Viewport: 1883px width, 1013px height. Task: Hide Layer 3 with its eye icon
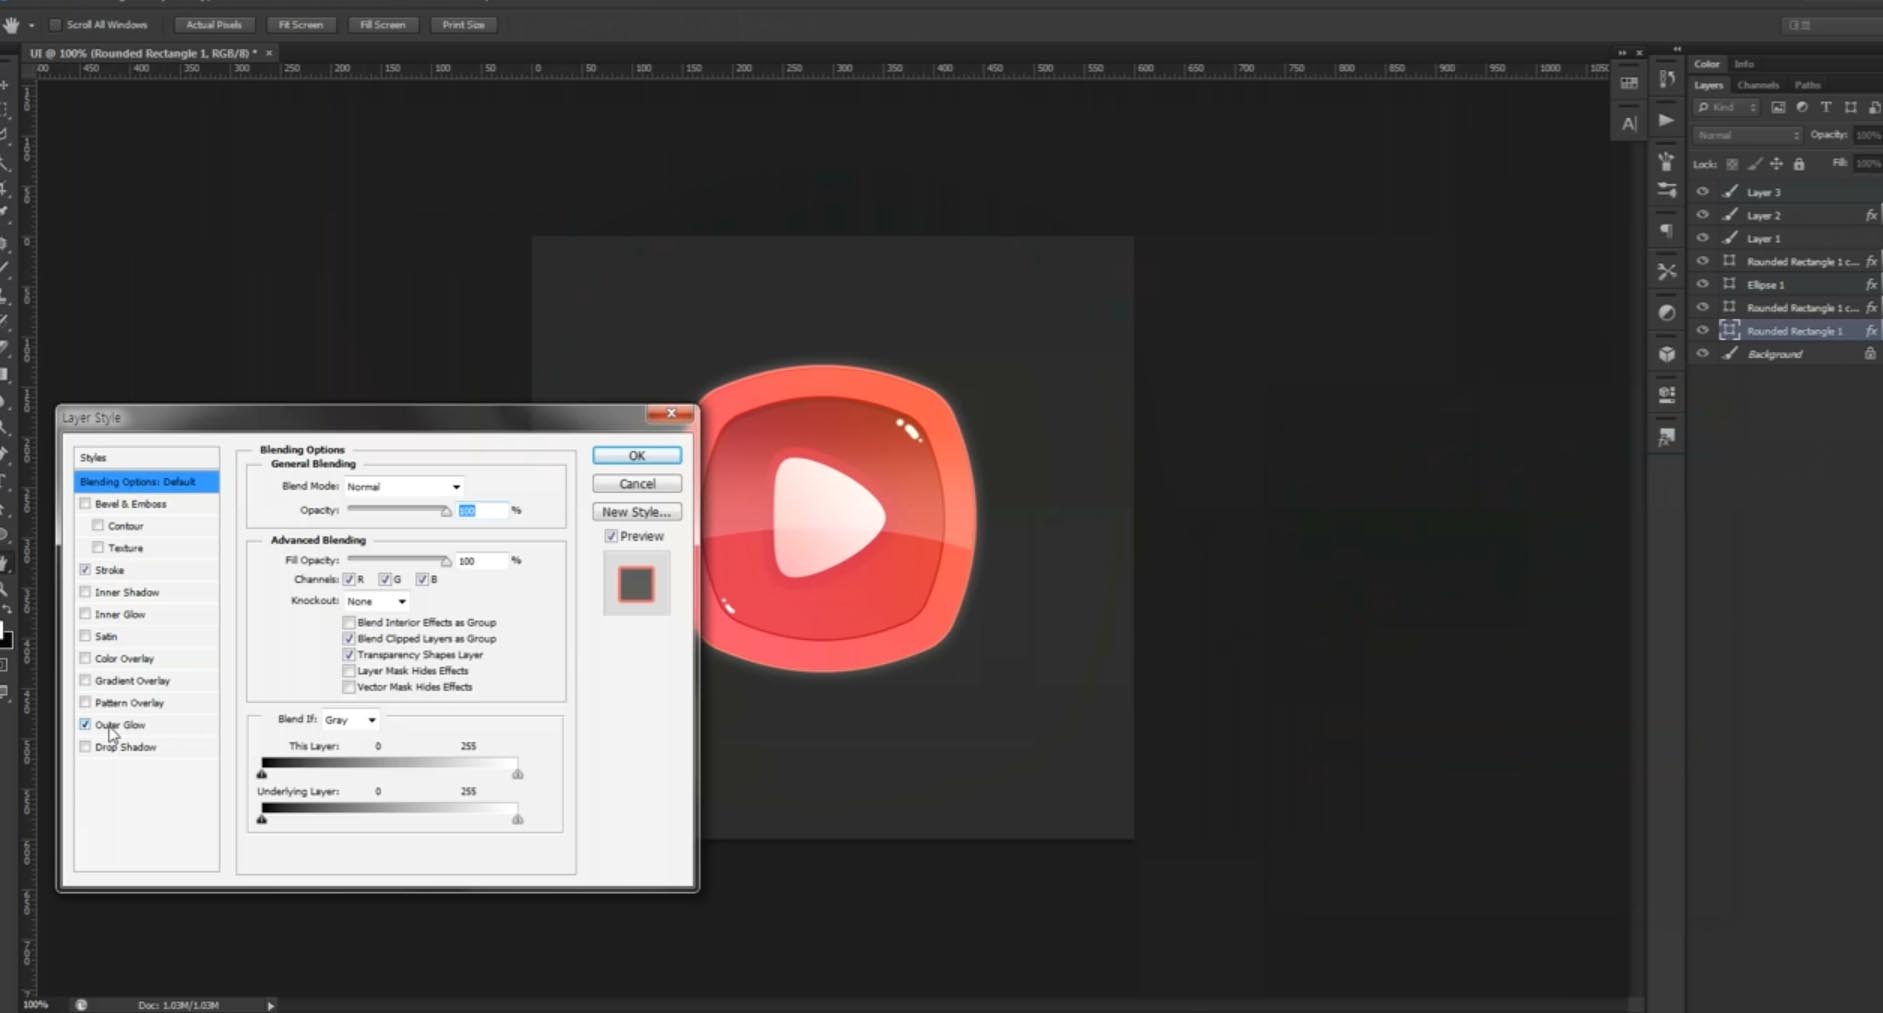pyautogui.click(x=1702, y=191)
